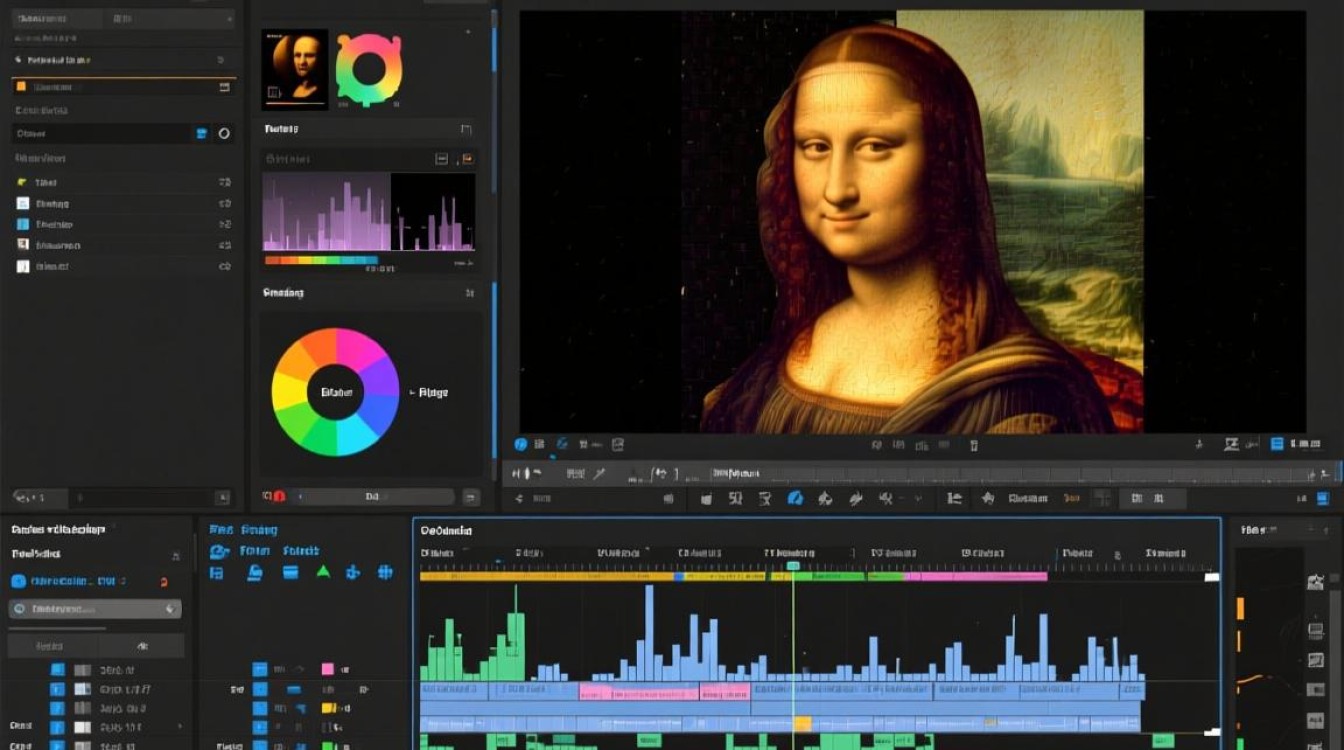The width and height of the screenshot is (1344, 750).
Task: Click the blue circle icon under the viewer's left corner
Action: coord(521,444)
